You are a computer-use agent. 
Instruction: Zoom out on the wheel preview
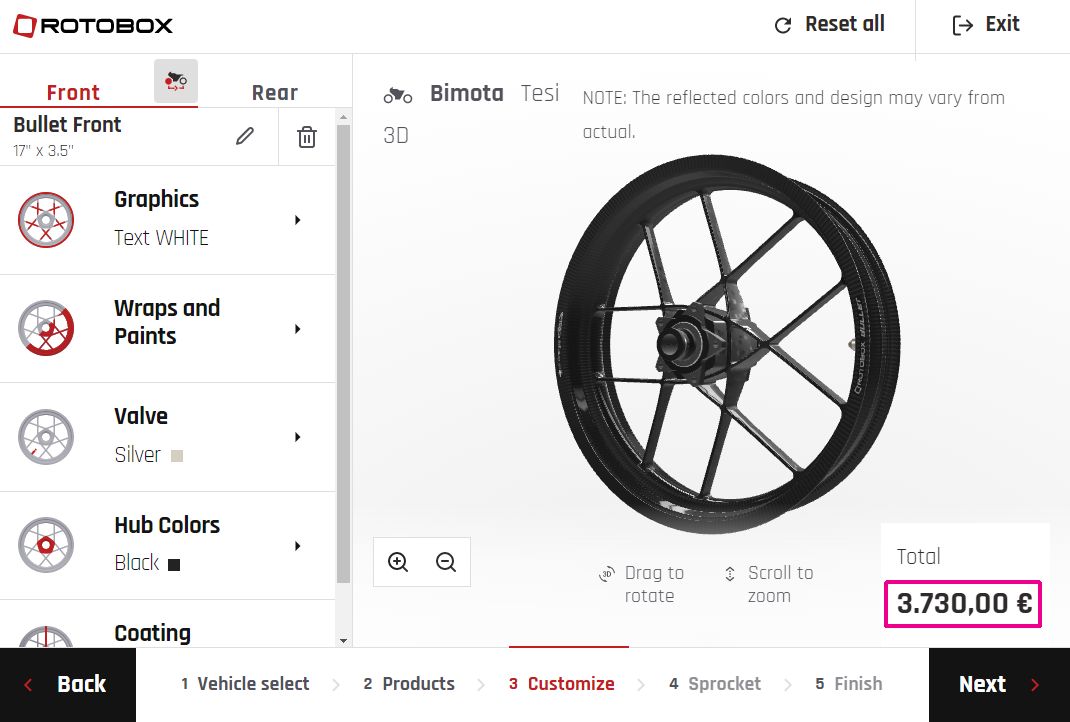446,562
